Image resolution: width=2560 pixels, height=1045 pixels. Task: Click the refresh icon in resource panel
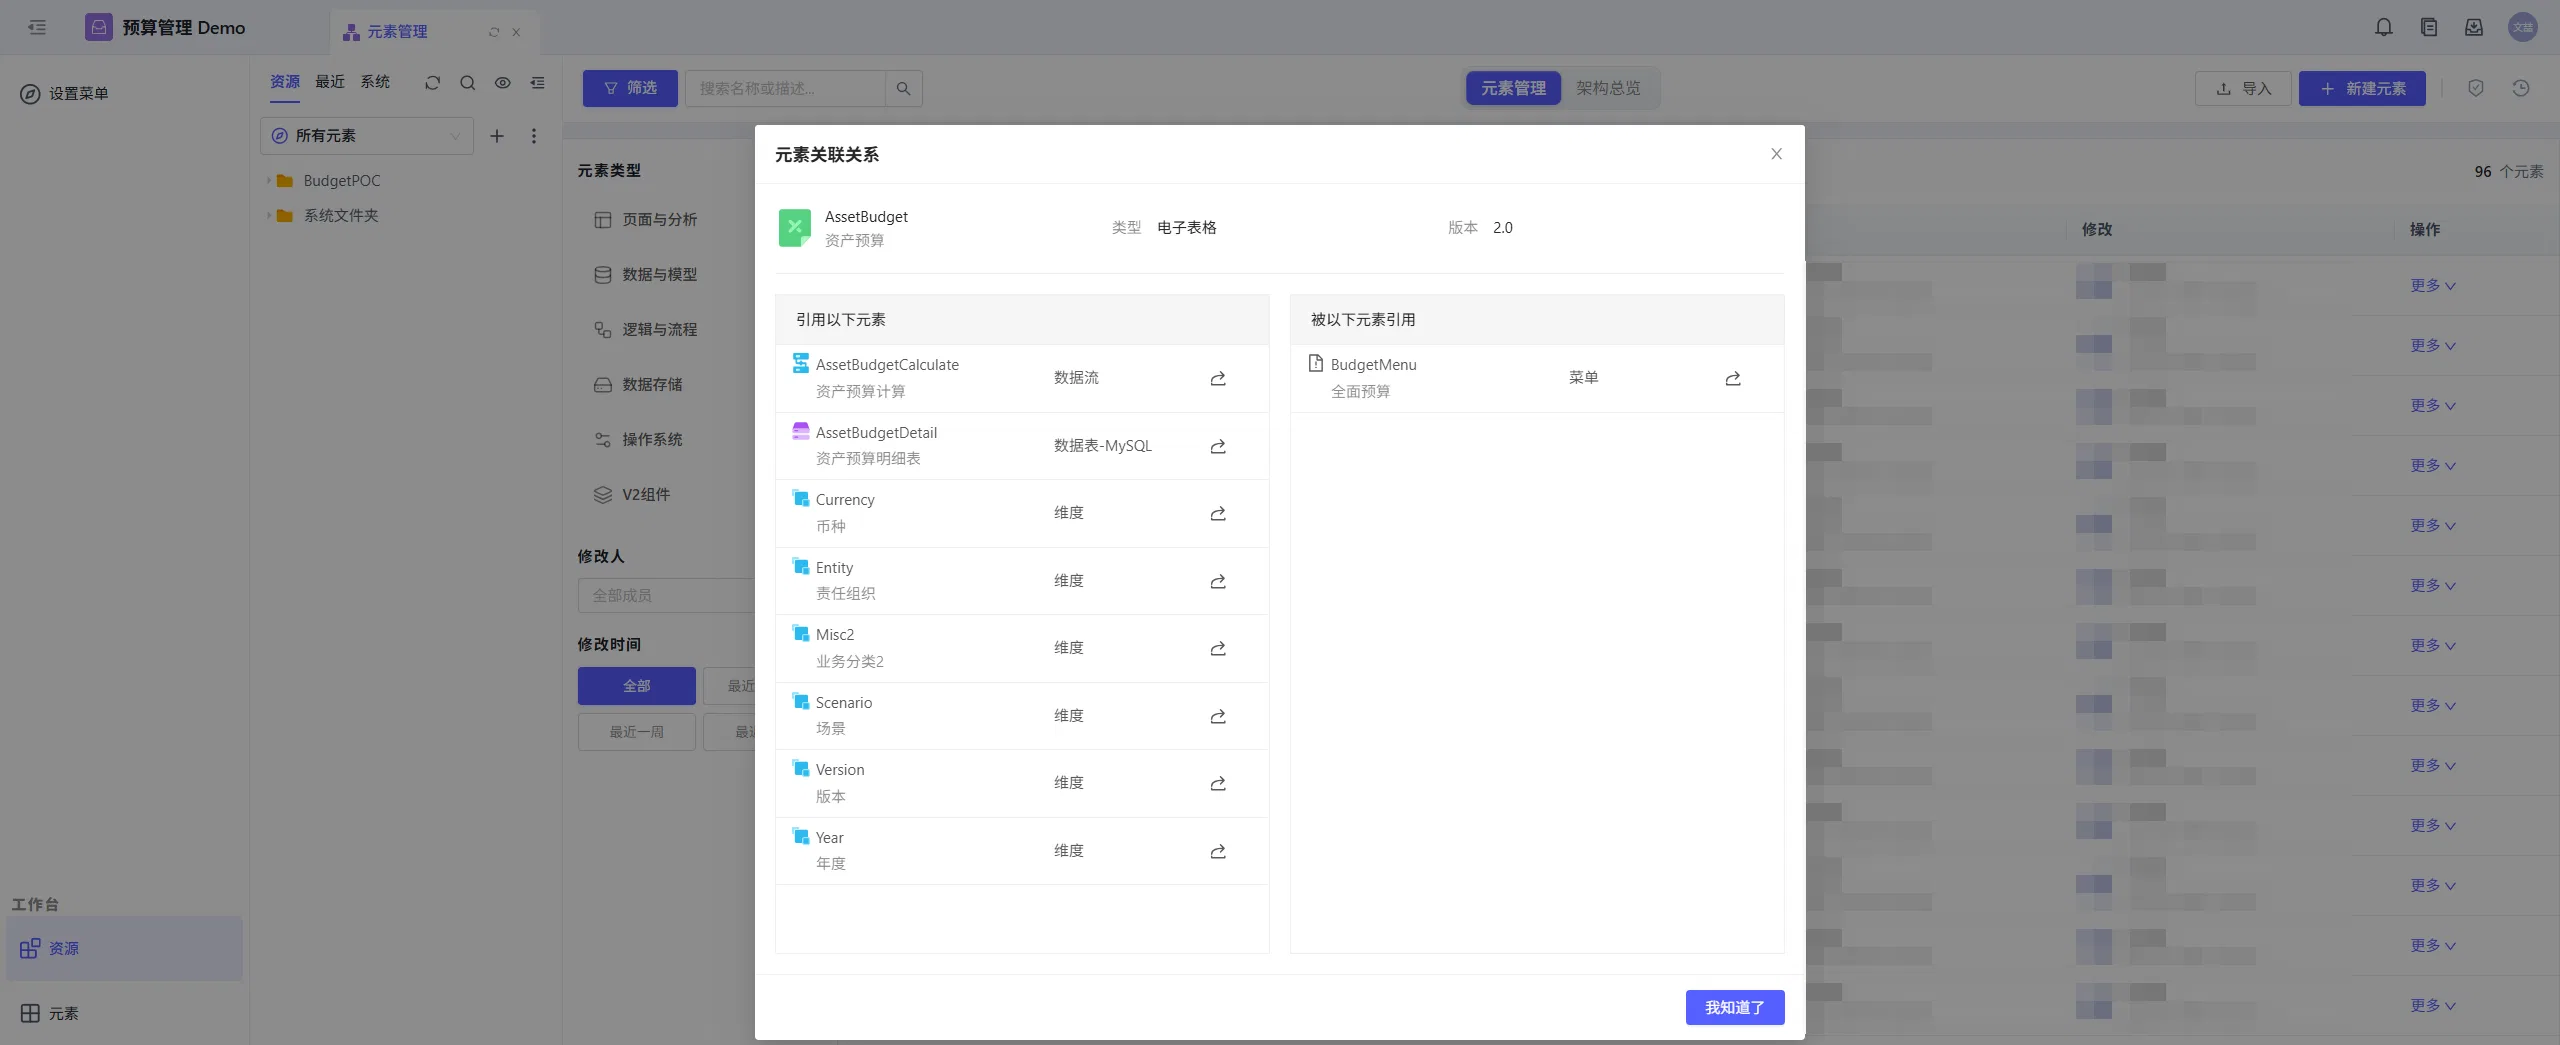(x=432, y=83)
